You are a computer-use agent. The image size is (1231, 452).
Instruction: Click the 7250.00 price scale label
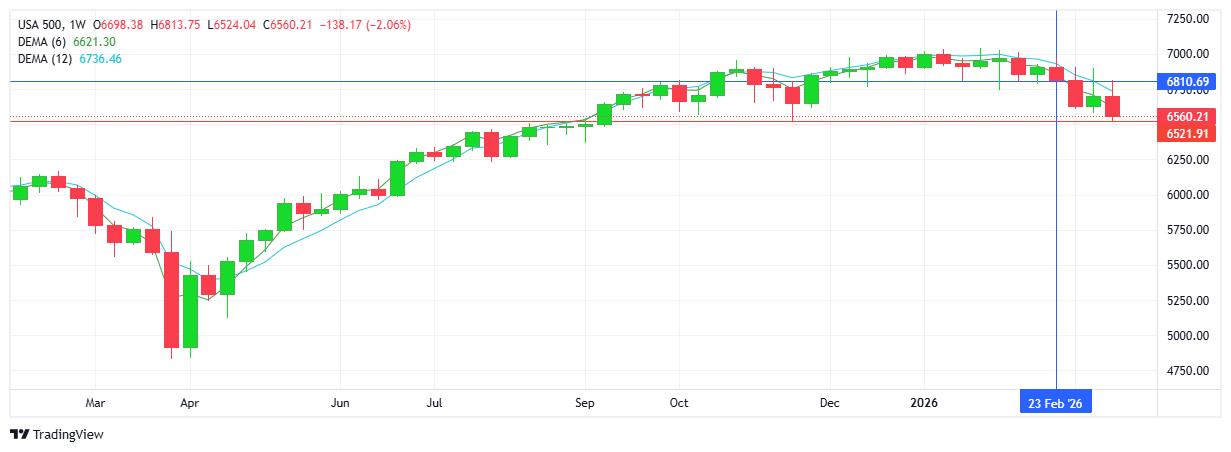pos(1188,19)
